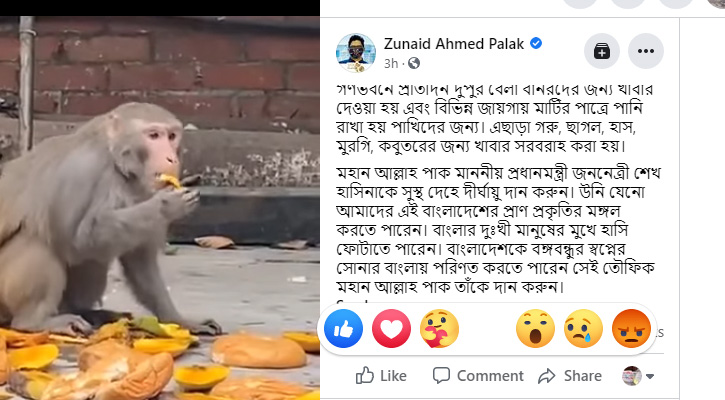Open Zunaid Ahmed Palak's profile name link
The width and height of the screenshot is (725, 400).
[454, 44]
